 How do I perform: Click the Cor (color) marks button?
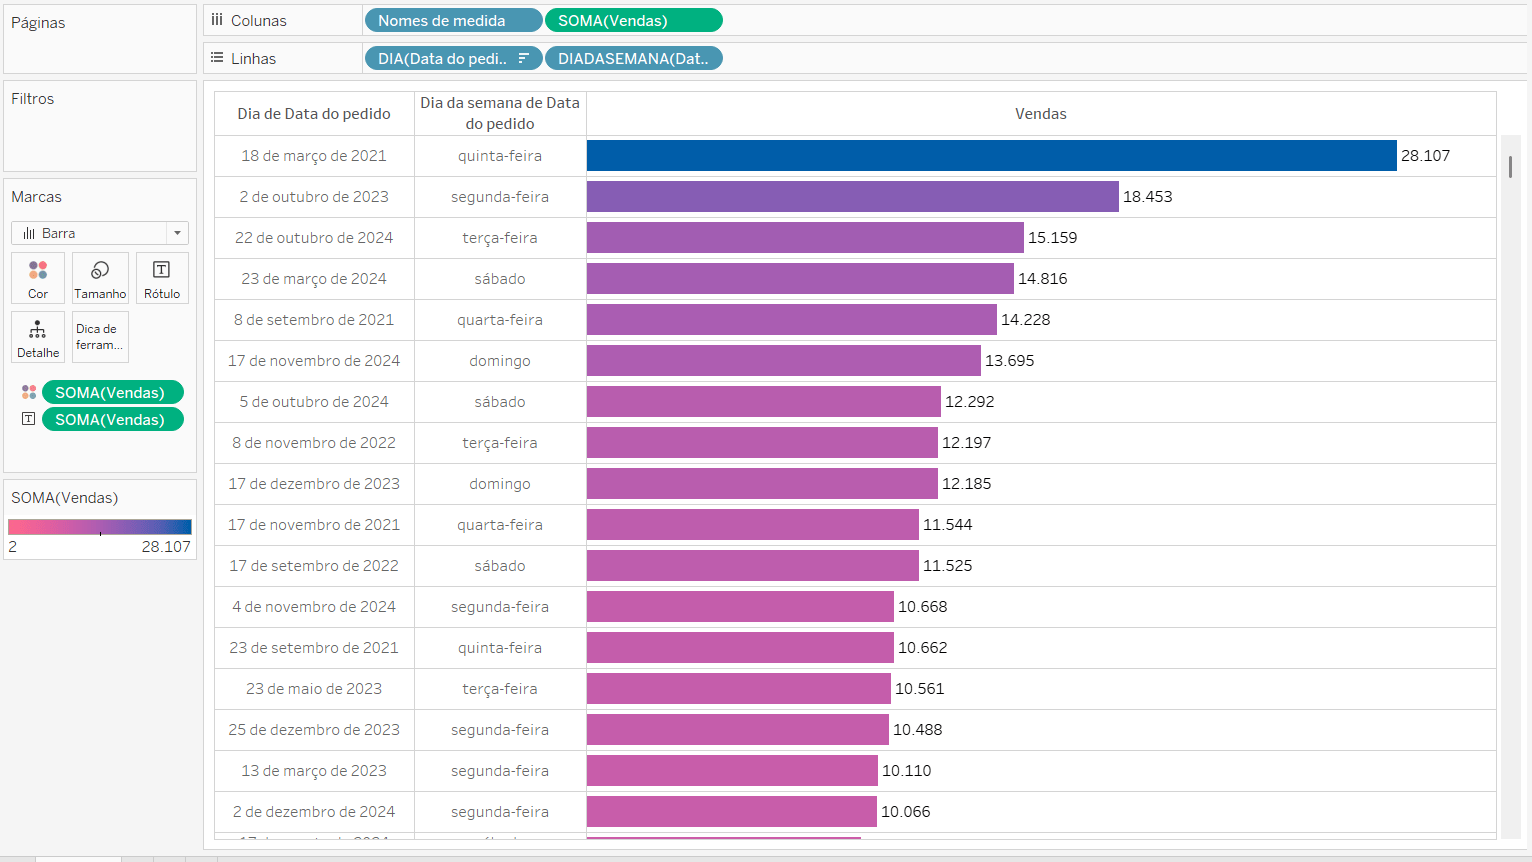(x=38, y=278)
